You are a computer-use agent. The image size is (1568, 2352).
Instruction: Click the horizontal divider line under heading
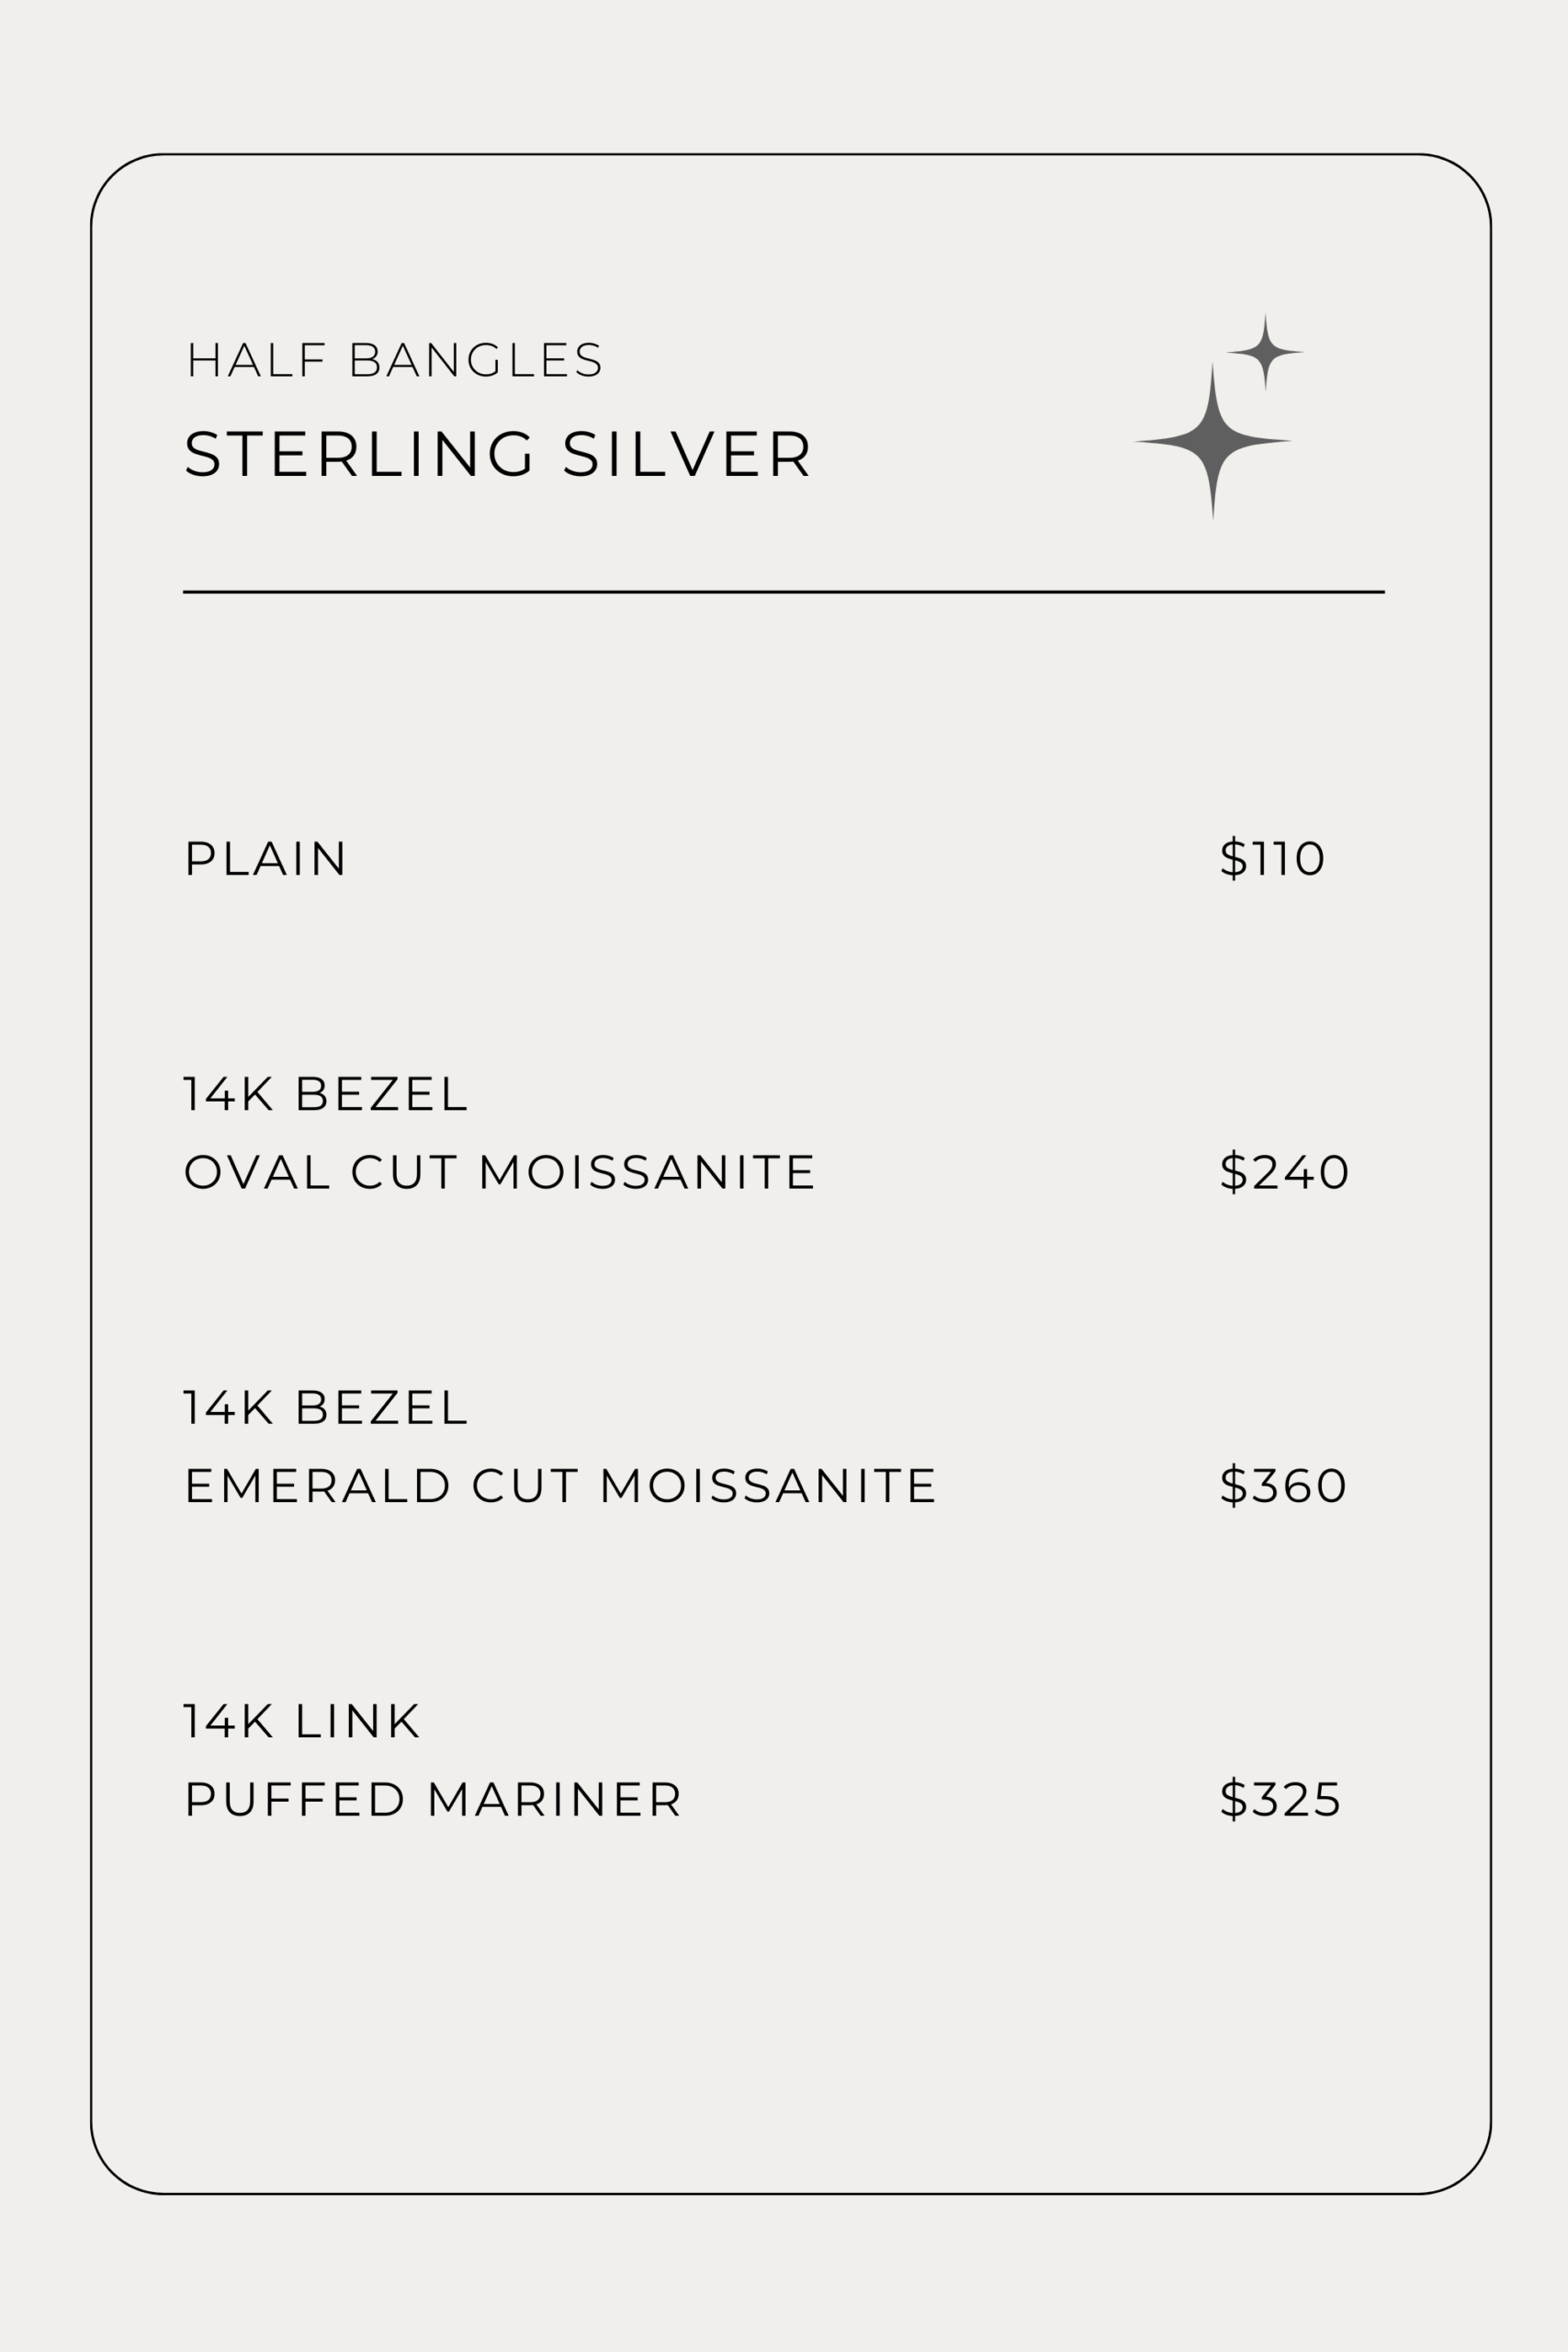(x=784, y=592)
